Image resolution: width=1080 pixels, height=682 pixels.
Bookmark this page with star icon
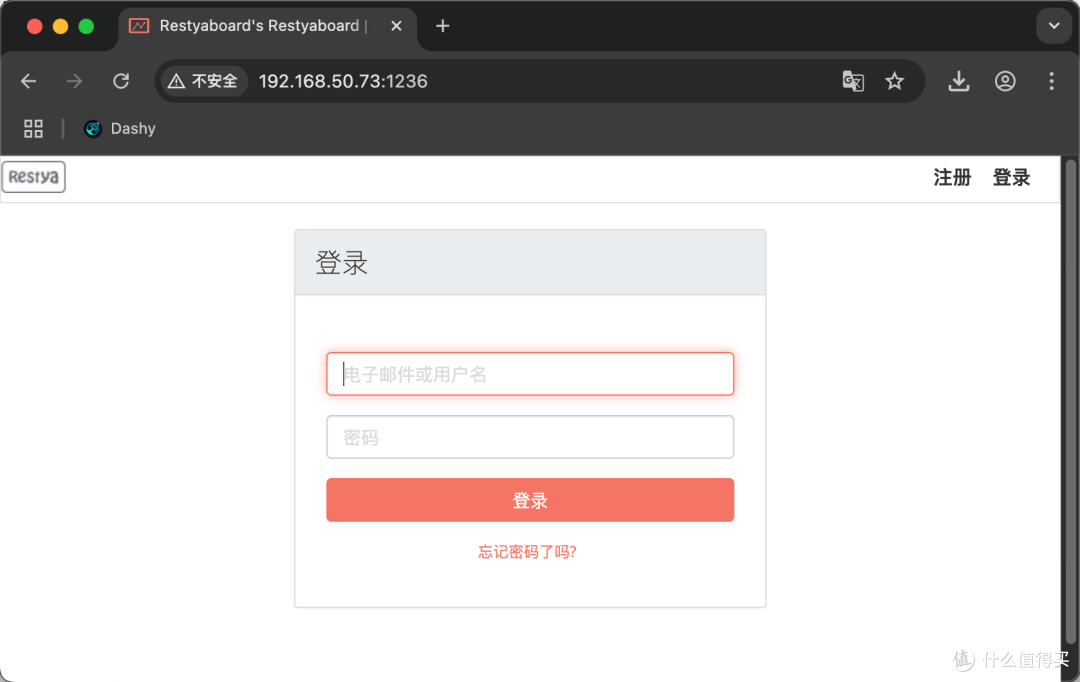click(x=894, y=81)
